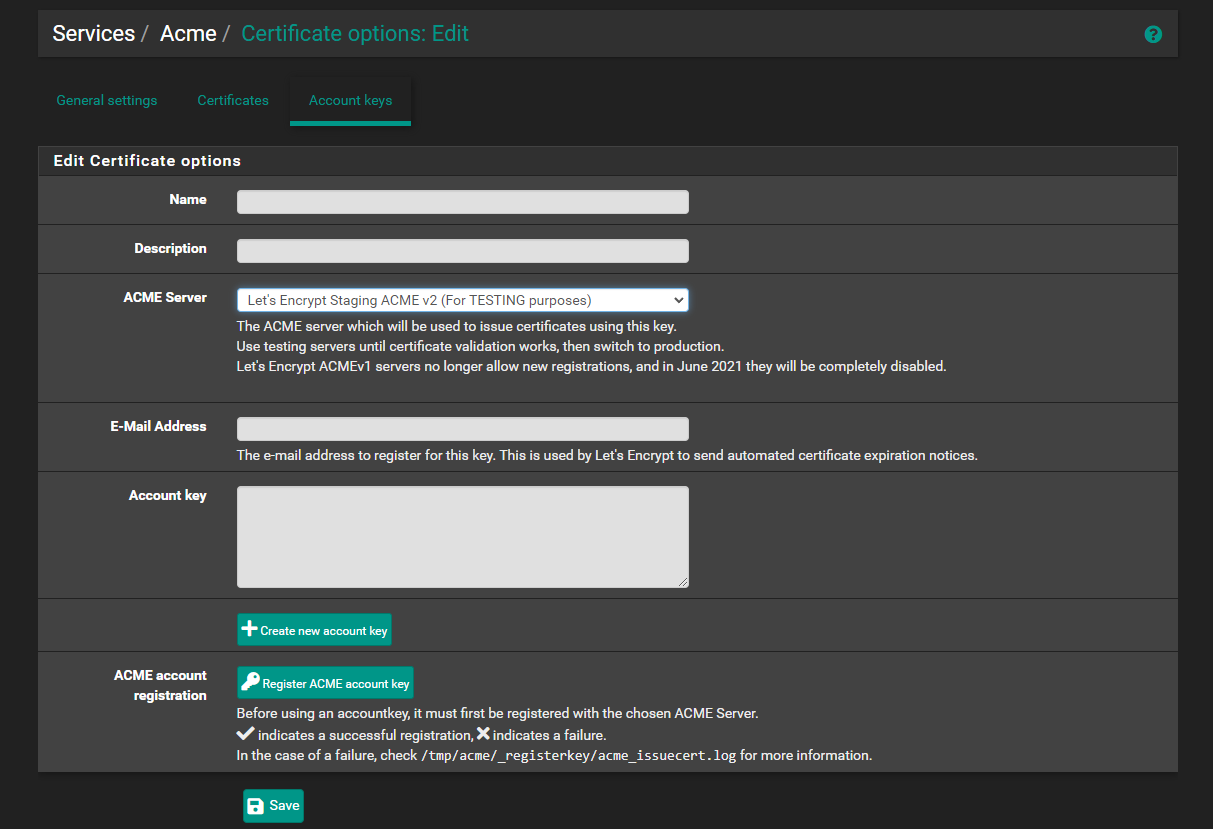This screenshot has height=829, width=1213.
Task: Select the Account keys tab
Action: coord(350,100)
